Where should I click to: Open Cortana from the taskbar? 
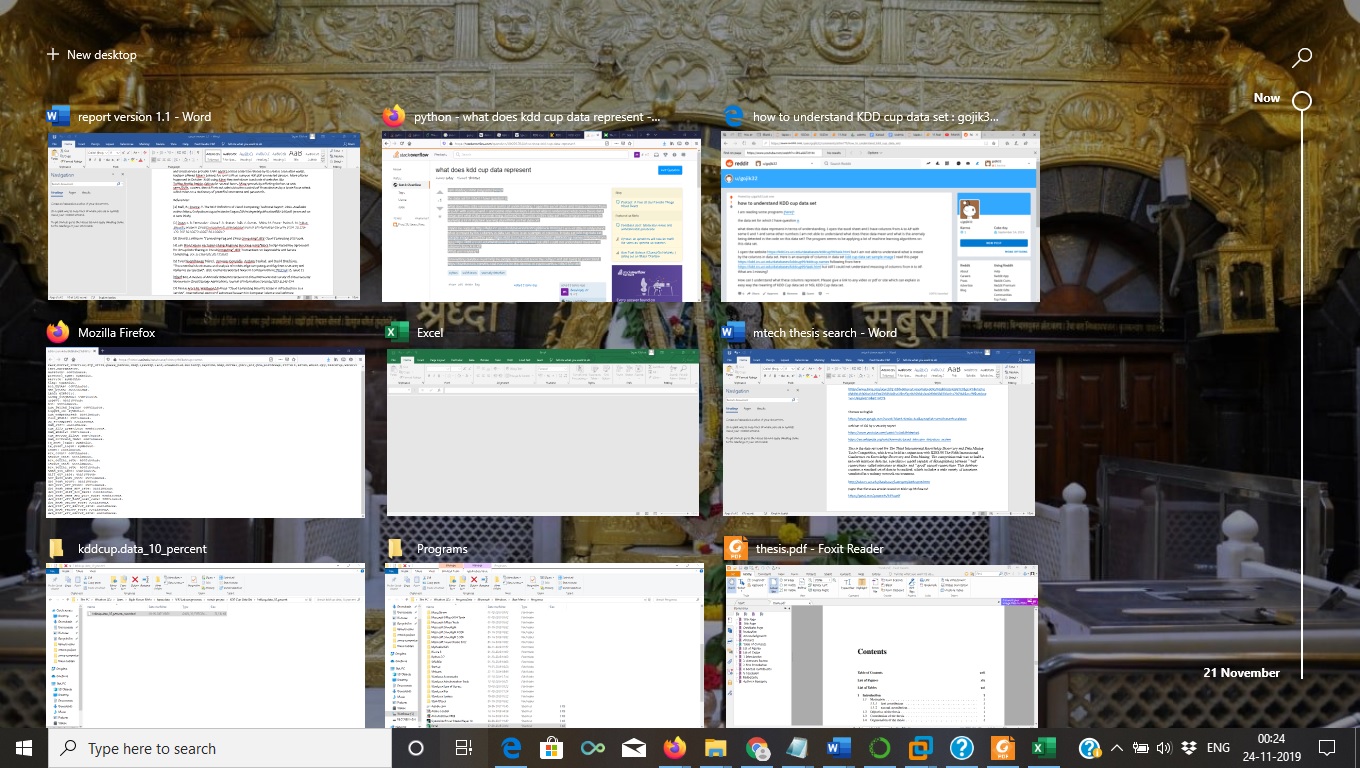click(x=416, y=748)
